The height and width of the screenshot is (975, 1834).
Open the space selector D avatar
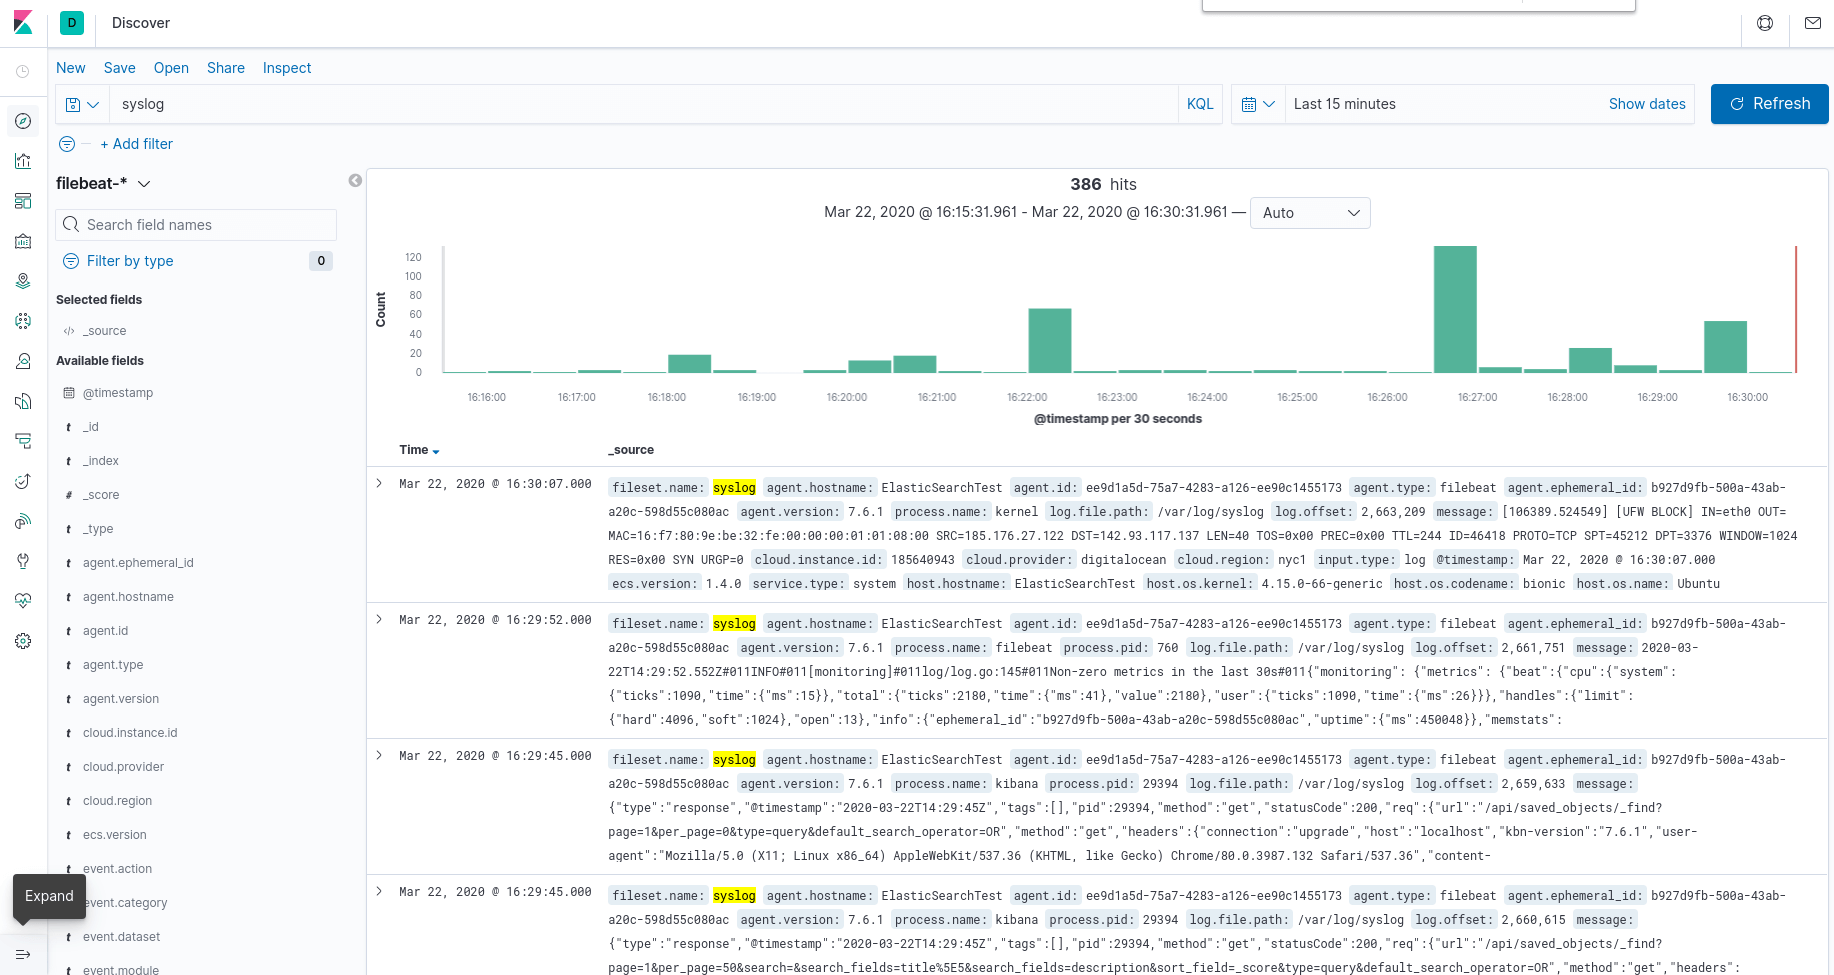72,23
